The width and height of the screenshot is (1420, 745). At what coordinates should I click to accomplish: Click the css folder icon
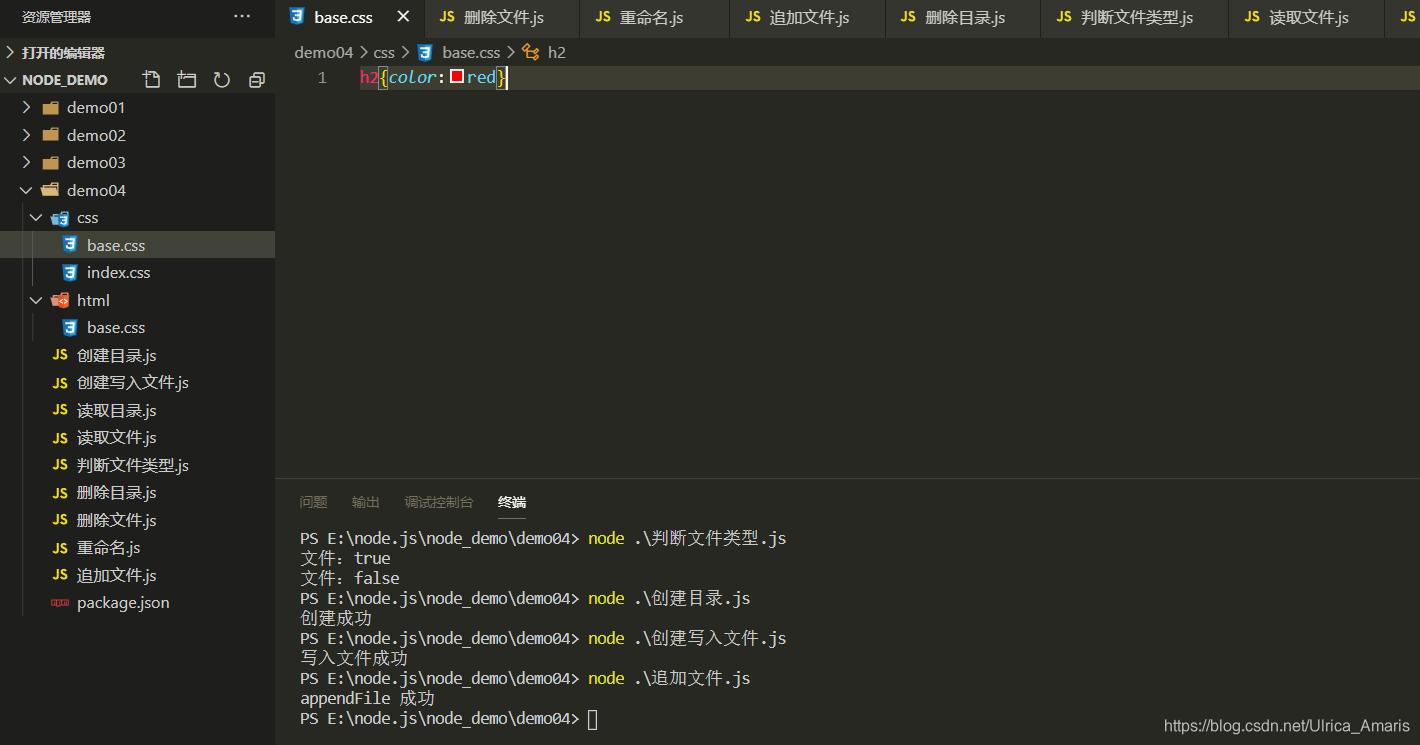pyautogui.click(x=61, y=217)
